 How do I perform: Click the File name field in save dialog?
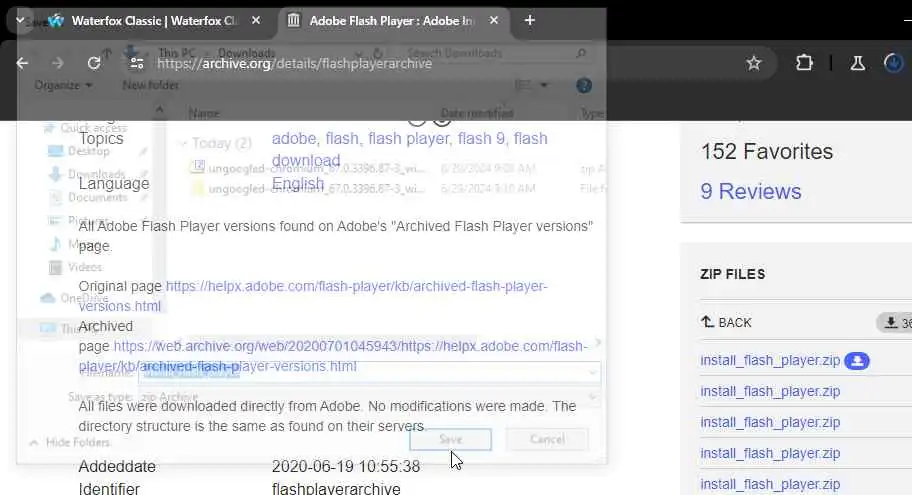(x=369, y=372)
